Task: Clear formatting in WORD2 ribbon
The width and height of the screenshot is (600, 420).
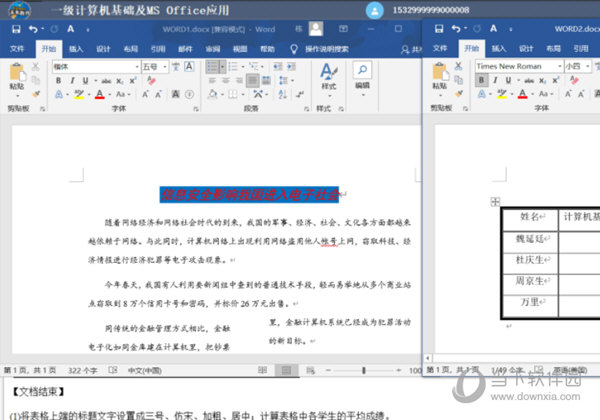Action: pyautogui.click(x=574, y=80)
